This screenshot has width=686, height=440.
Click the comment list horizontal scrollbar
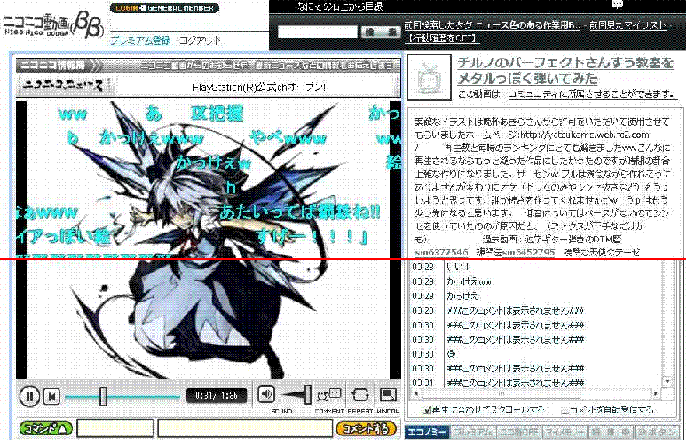pos(536,394)
